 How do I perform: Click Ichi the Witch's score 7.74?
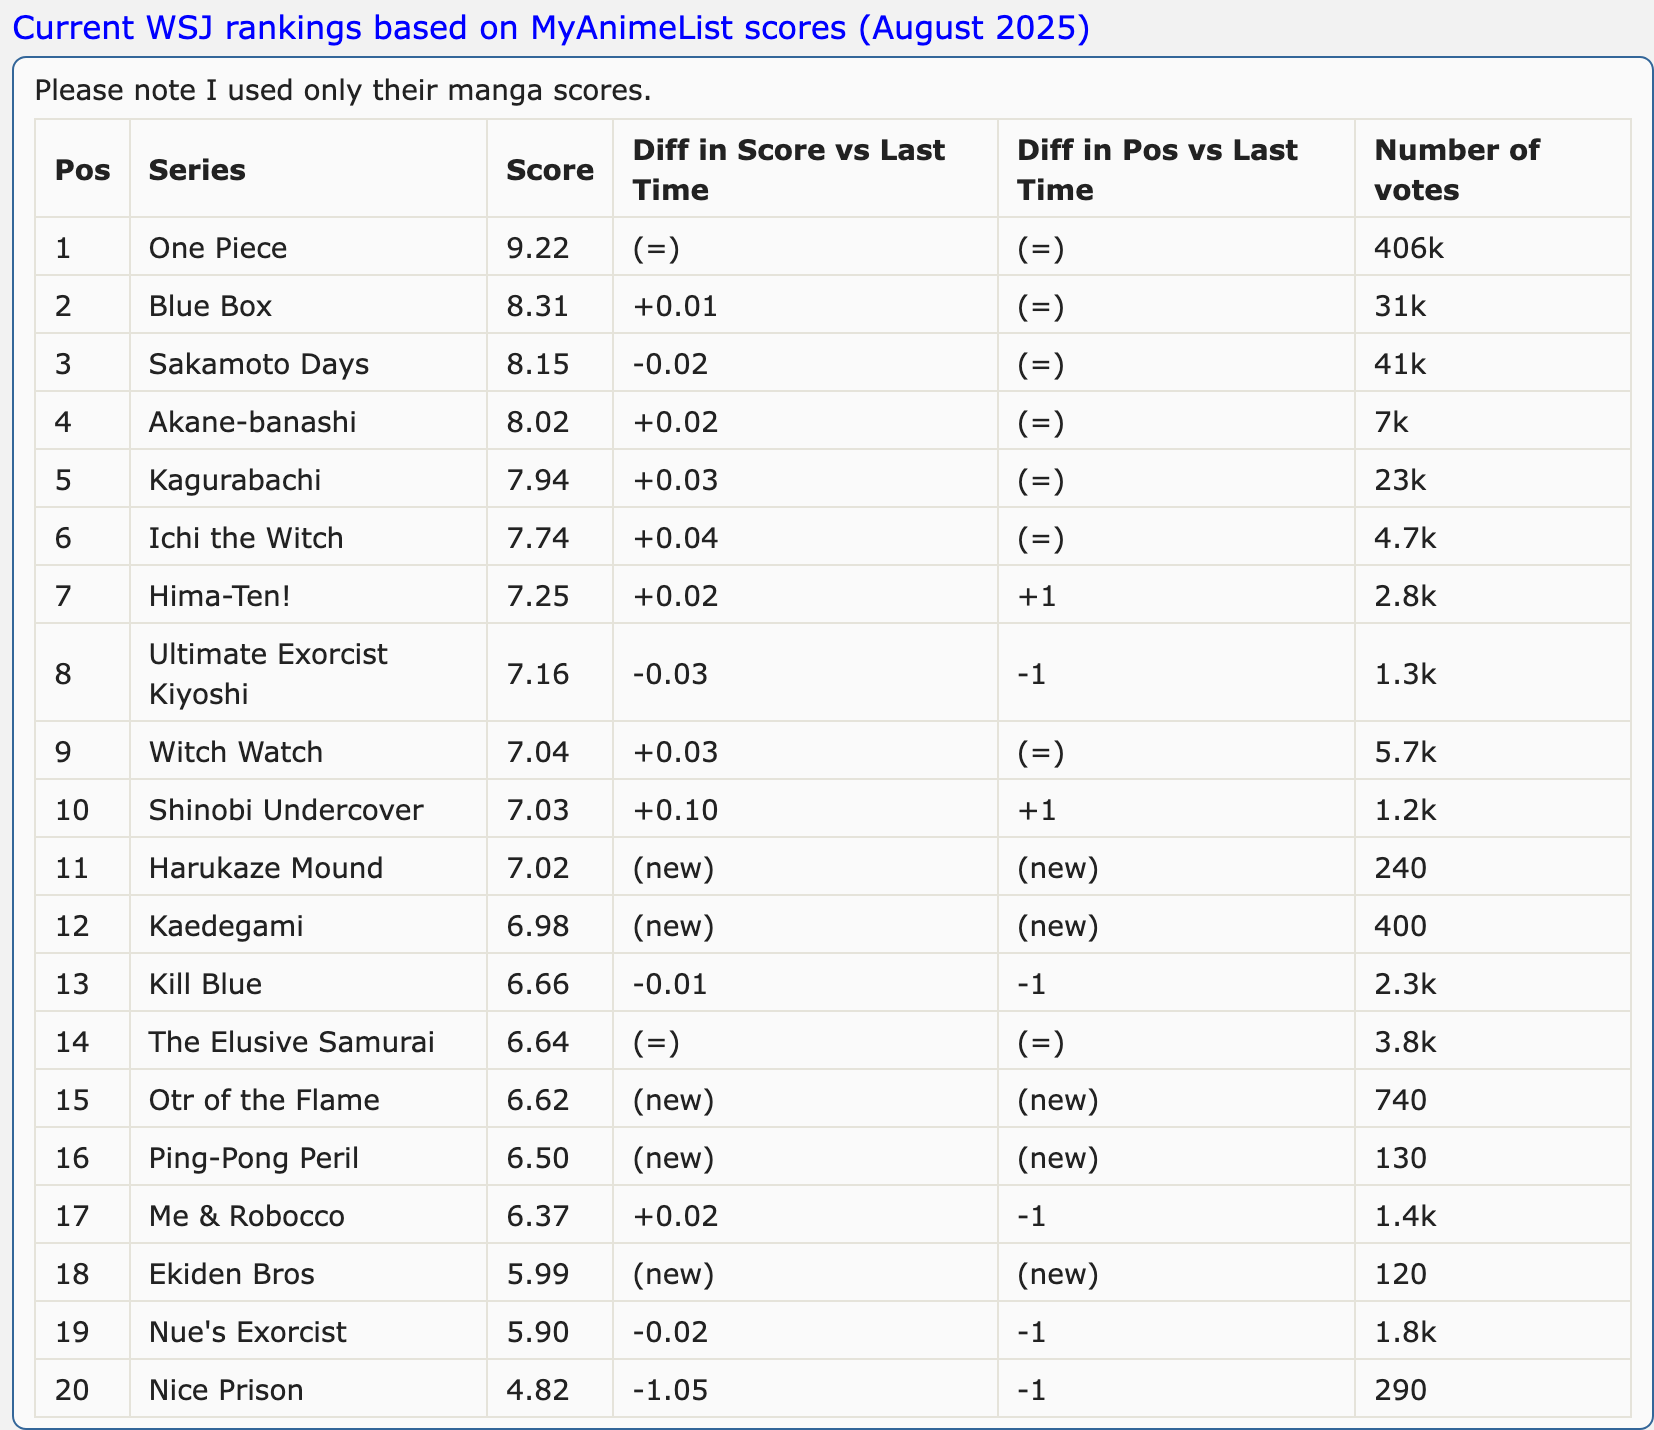point(537,537)
